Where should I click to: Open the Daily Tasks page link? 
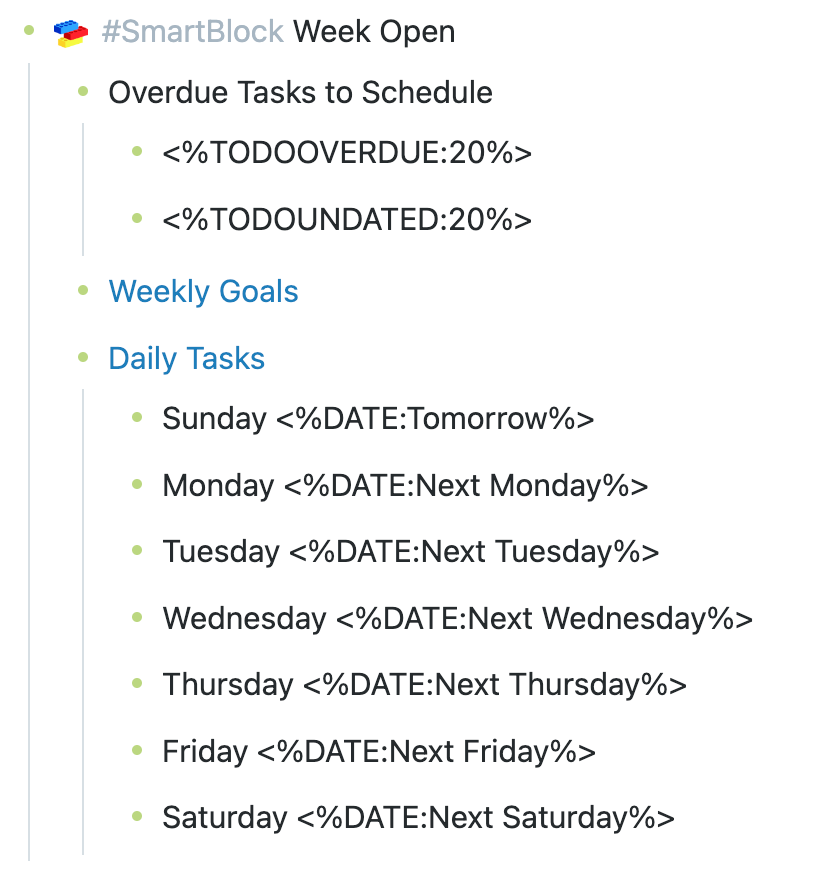point(186,358)
